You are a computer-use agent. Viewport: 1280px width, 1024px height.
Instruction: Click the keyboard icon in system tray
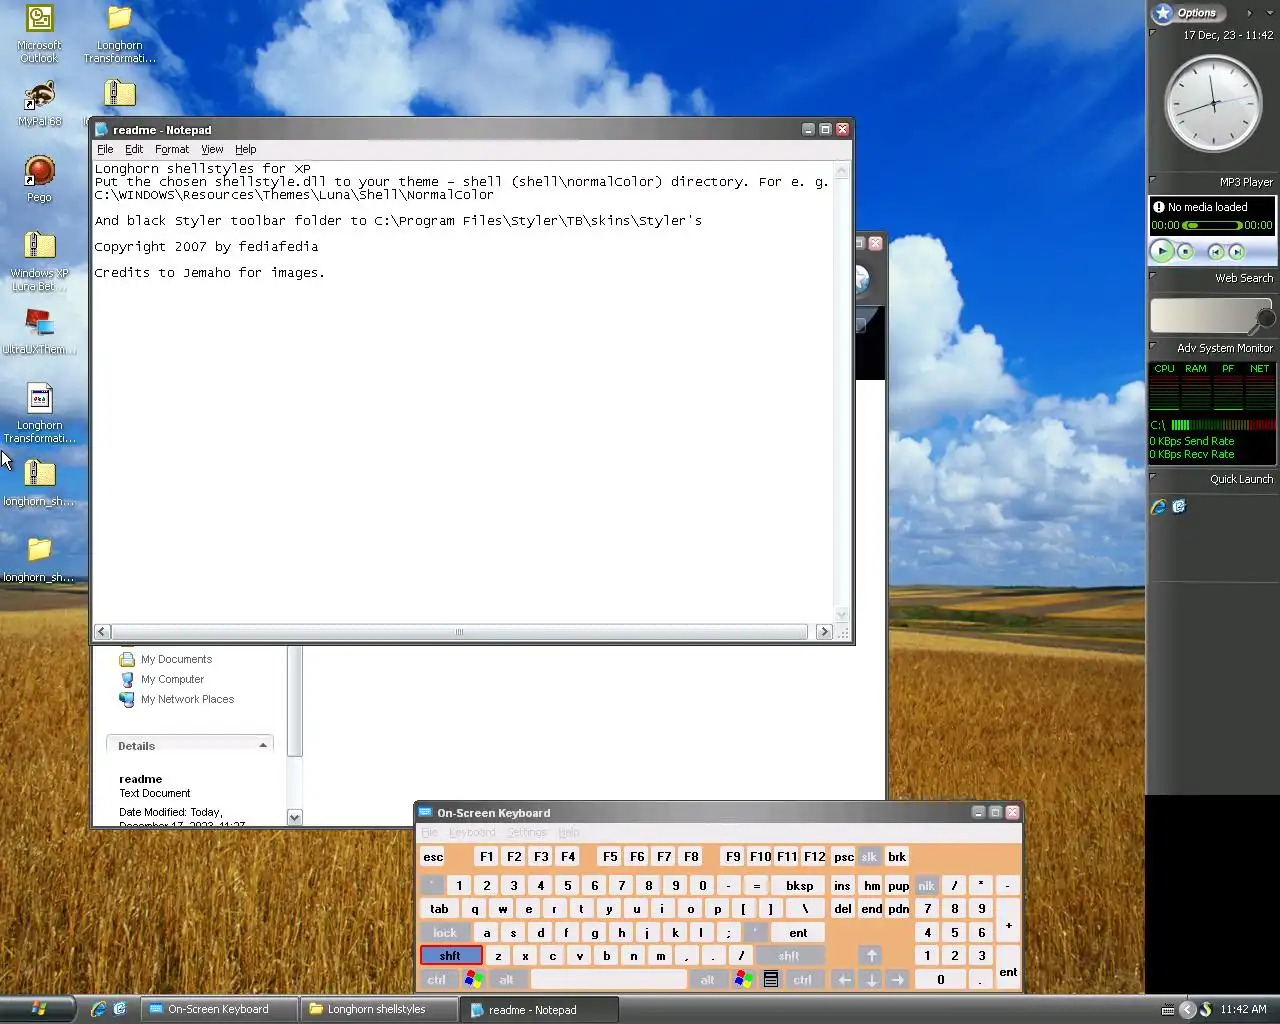[1168, 1009]
